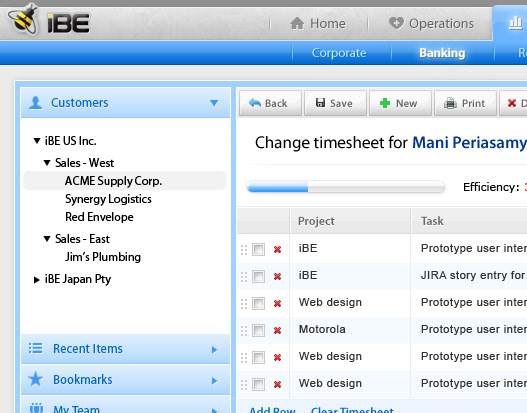Screen dimensions: 527x413
Task: Delete the last Web design row
Action: pos(277,384)
